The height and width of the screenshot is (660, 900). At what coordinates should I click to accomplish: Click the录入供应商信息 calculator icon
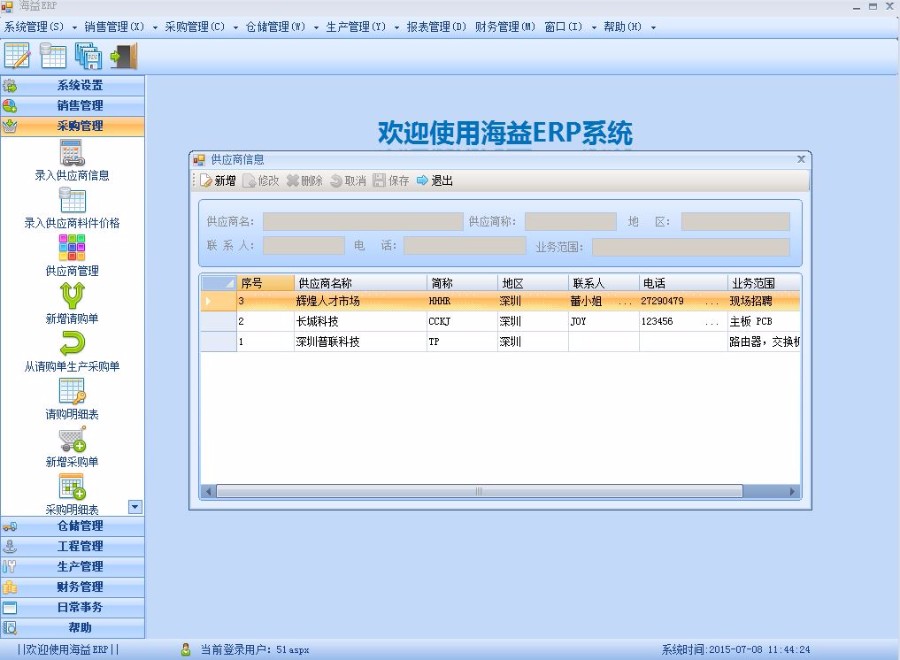(72, 153)
